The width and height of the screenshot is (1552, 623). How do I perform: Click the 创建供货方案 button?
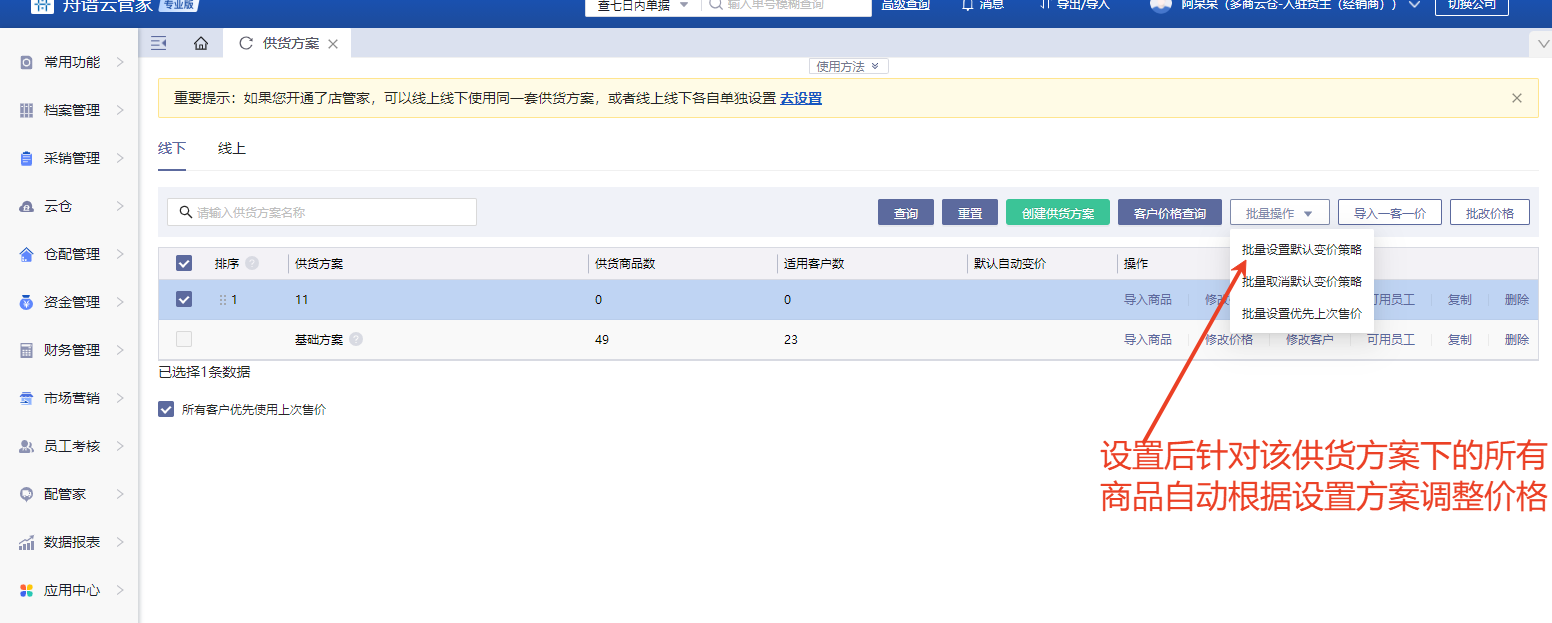click(x=1057, y=213)
